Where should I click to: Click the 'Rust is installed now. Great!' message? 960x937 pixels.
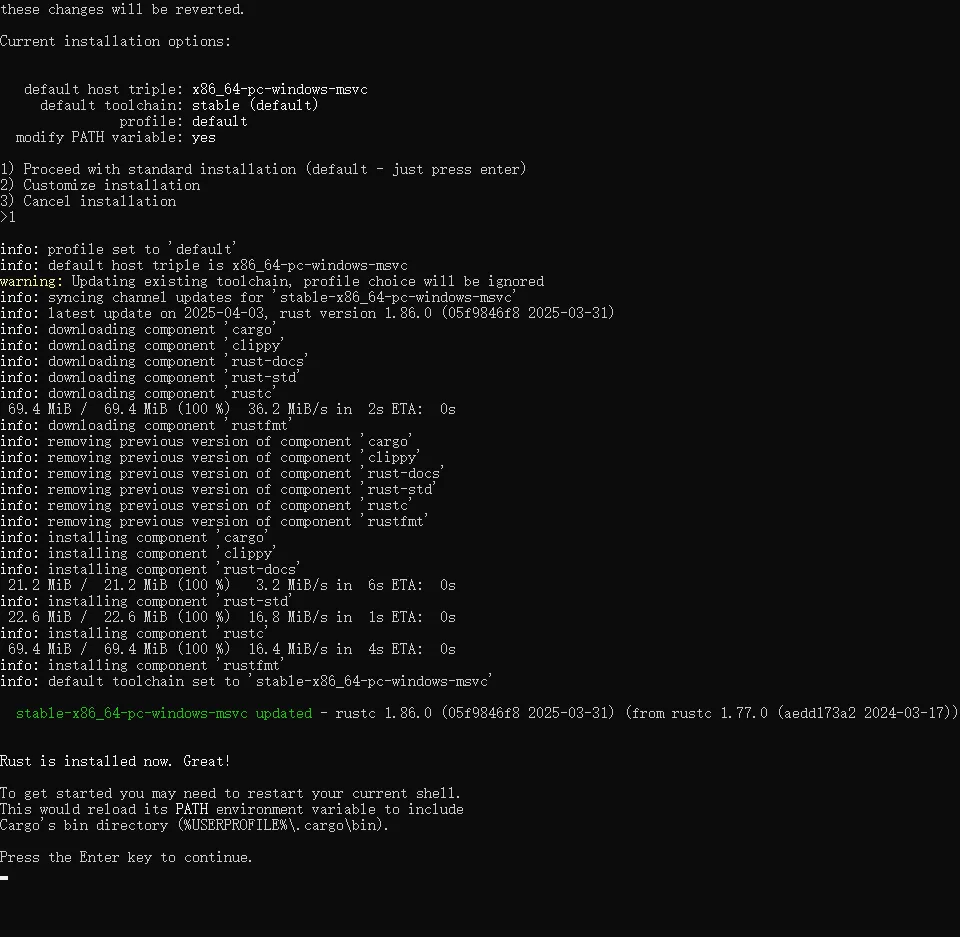click(x=115, y=761)
